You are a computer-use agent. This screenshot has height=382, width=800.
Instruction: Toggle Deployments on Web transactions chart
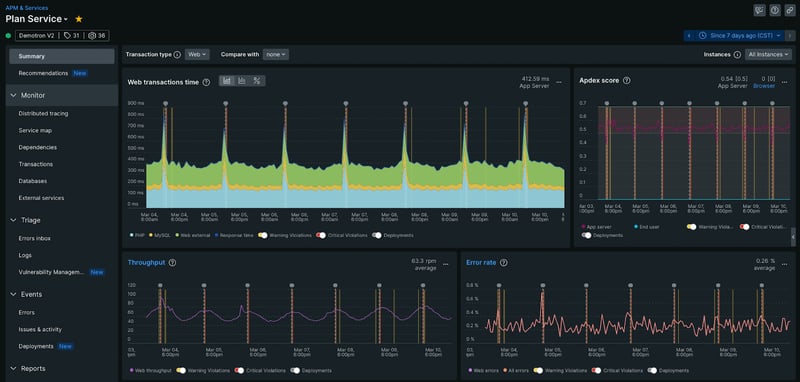(x=377, y=236)
